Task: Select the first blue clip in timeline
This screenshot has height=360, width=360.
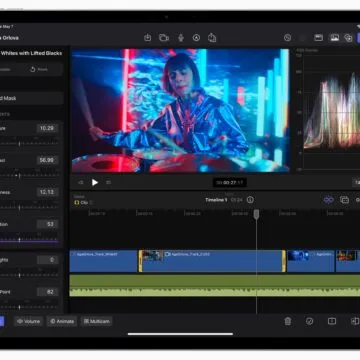Action: pyautogui.click(x=103, y=261)
